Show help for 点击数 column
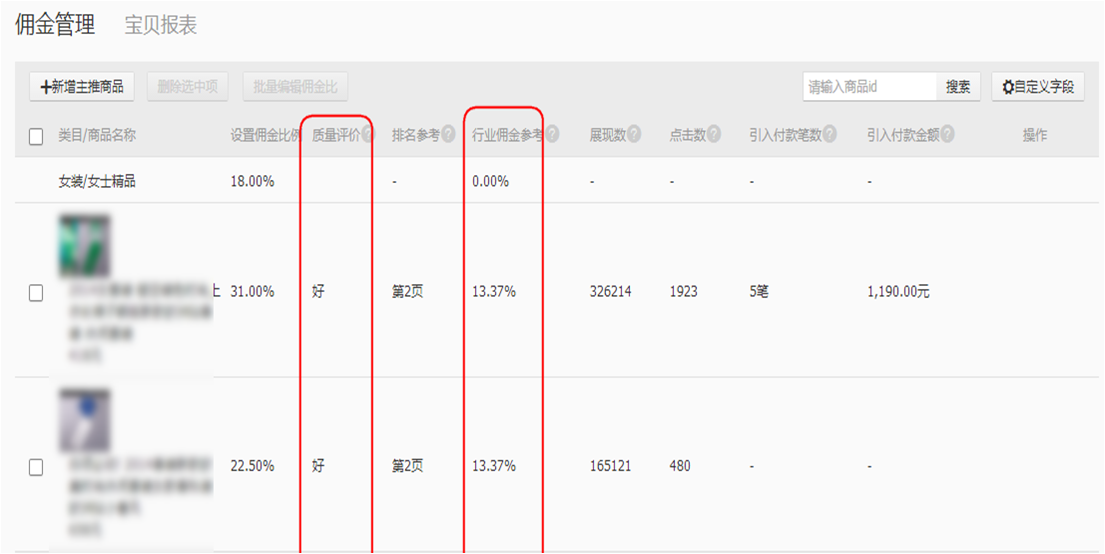 tap(714, 135)
